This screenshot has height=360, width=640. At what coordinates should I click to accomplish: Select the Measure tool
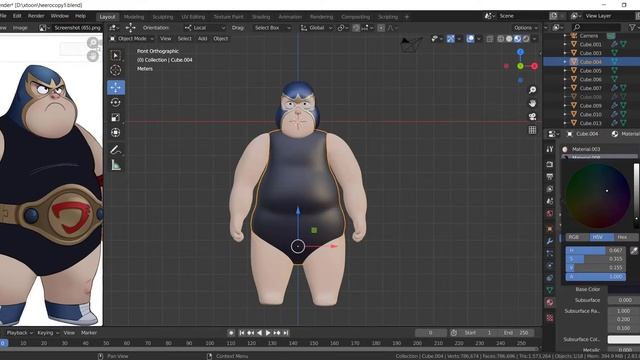tap(116, 165)
